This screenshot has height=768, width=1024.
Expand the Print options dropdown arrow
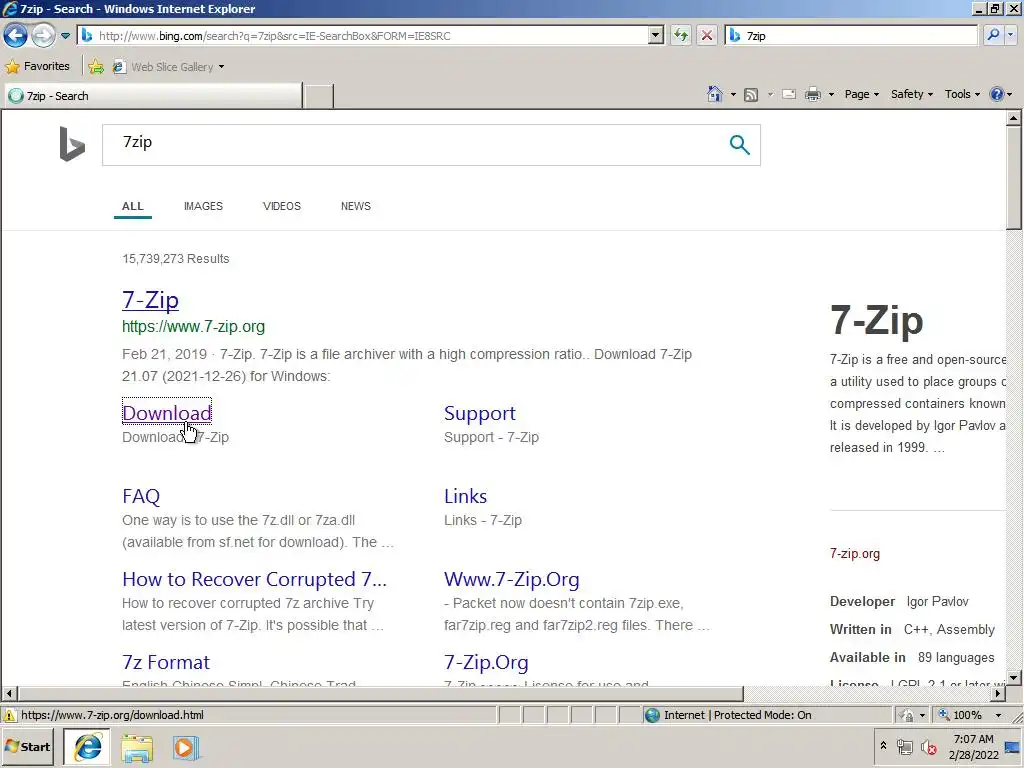[831, 95]
